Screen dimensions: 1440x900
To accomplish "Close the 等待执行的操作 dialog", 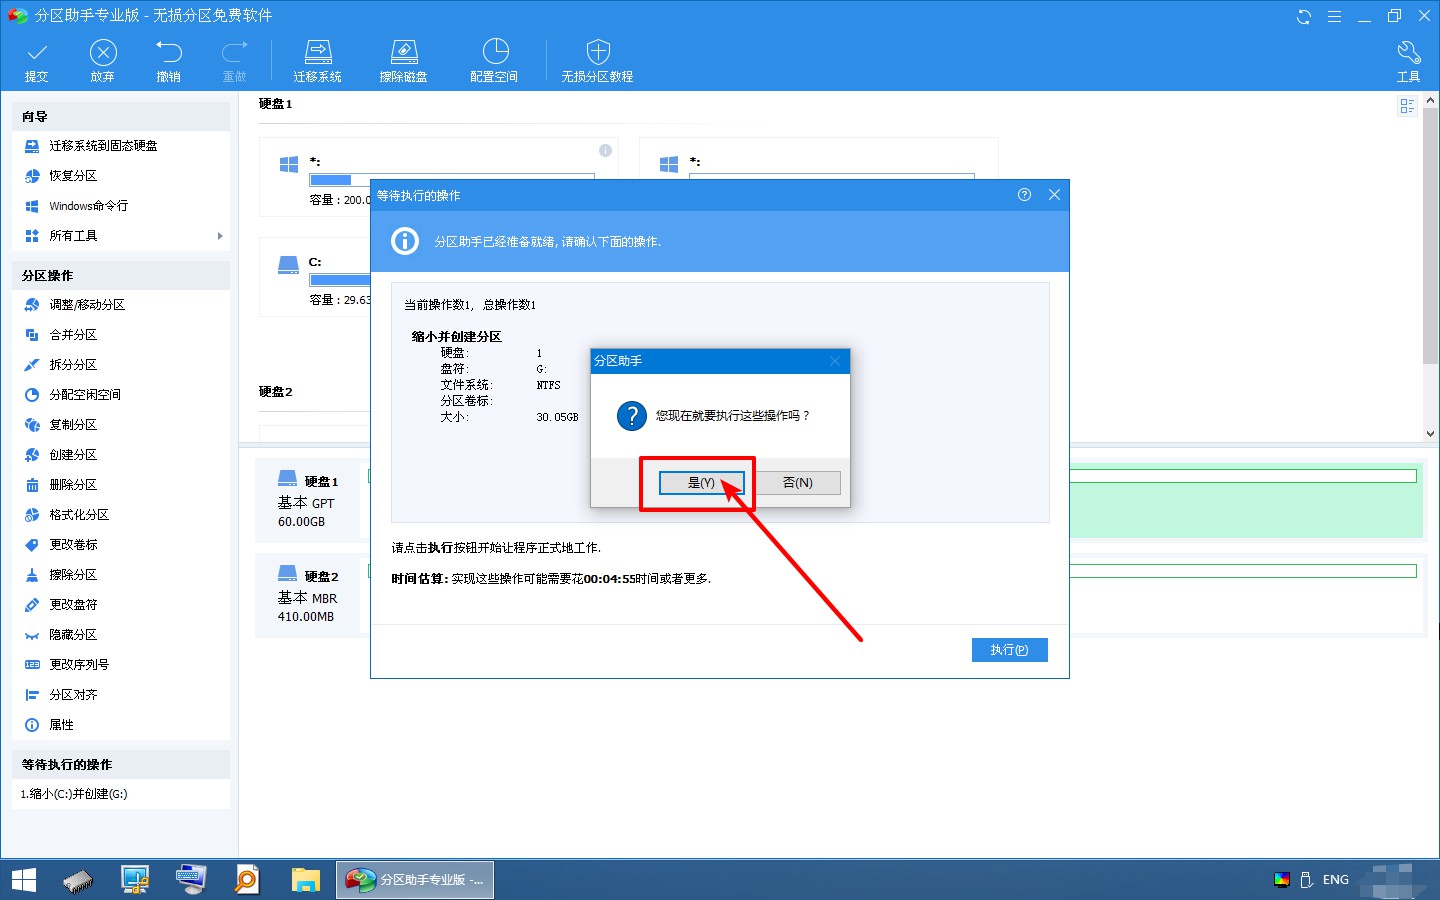I will click(x=1054, y=195).
